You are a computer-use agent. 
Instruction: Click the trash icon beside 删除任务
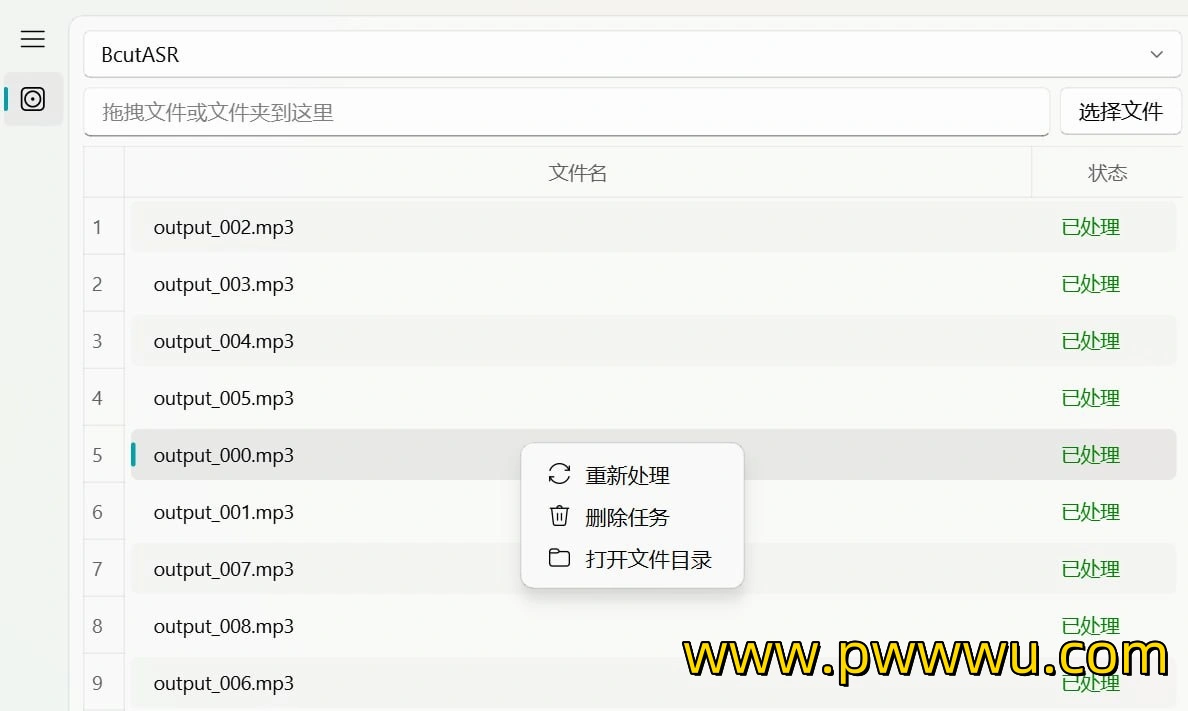tap(559, 515)
